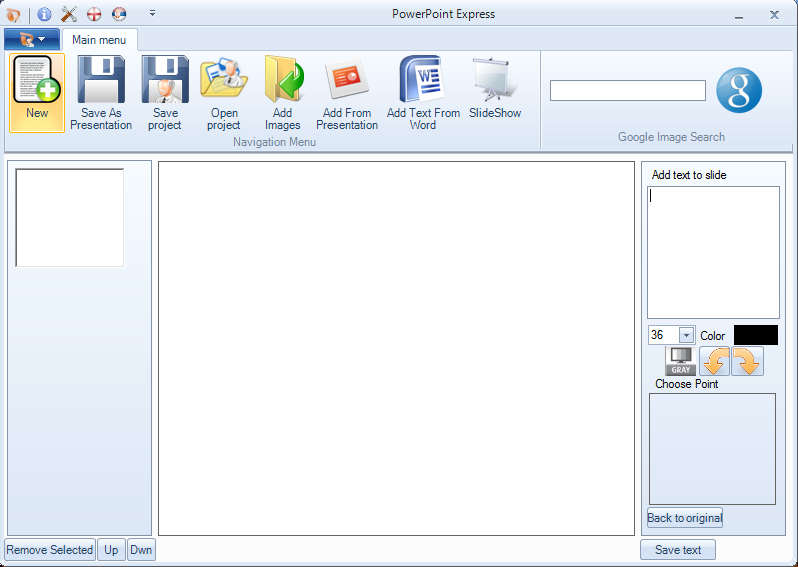Expand the blue application menu button
The width and height of the screenshot is (798, 567).
pyautogui.click(x=31, y=40)
